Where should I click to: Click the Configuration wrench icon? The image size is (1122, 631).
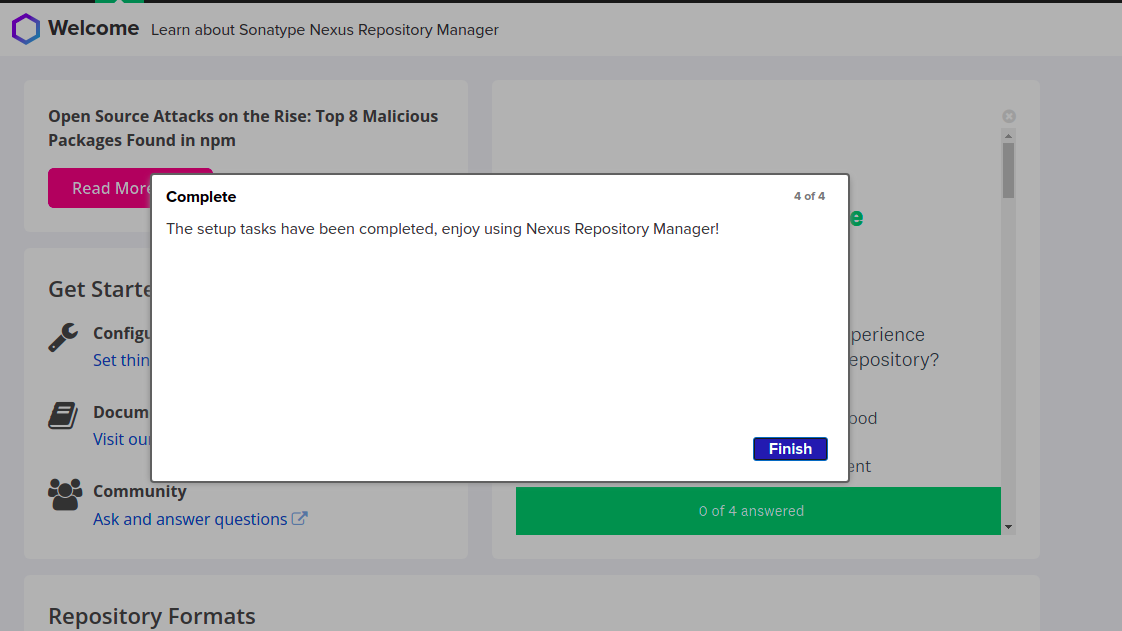pyautogui.click(x=63, y=337)
